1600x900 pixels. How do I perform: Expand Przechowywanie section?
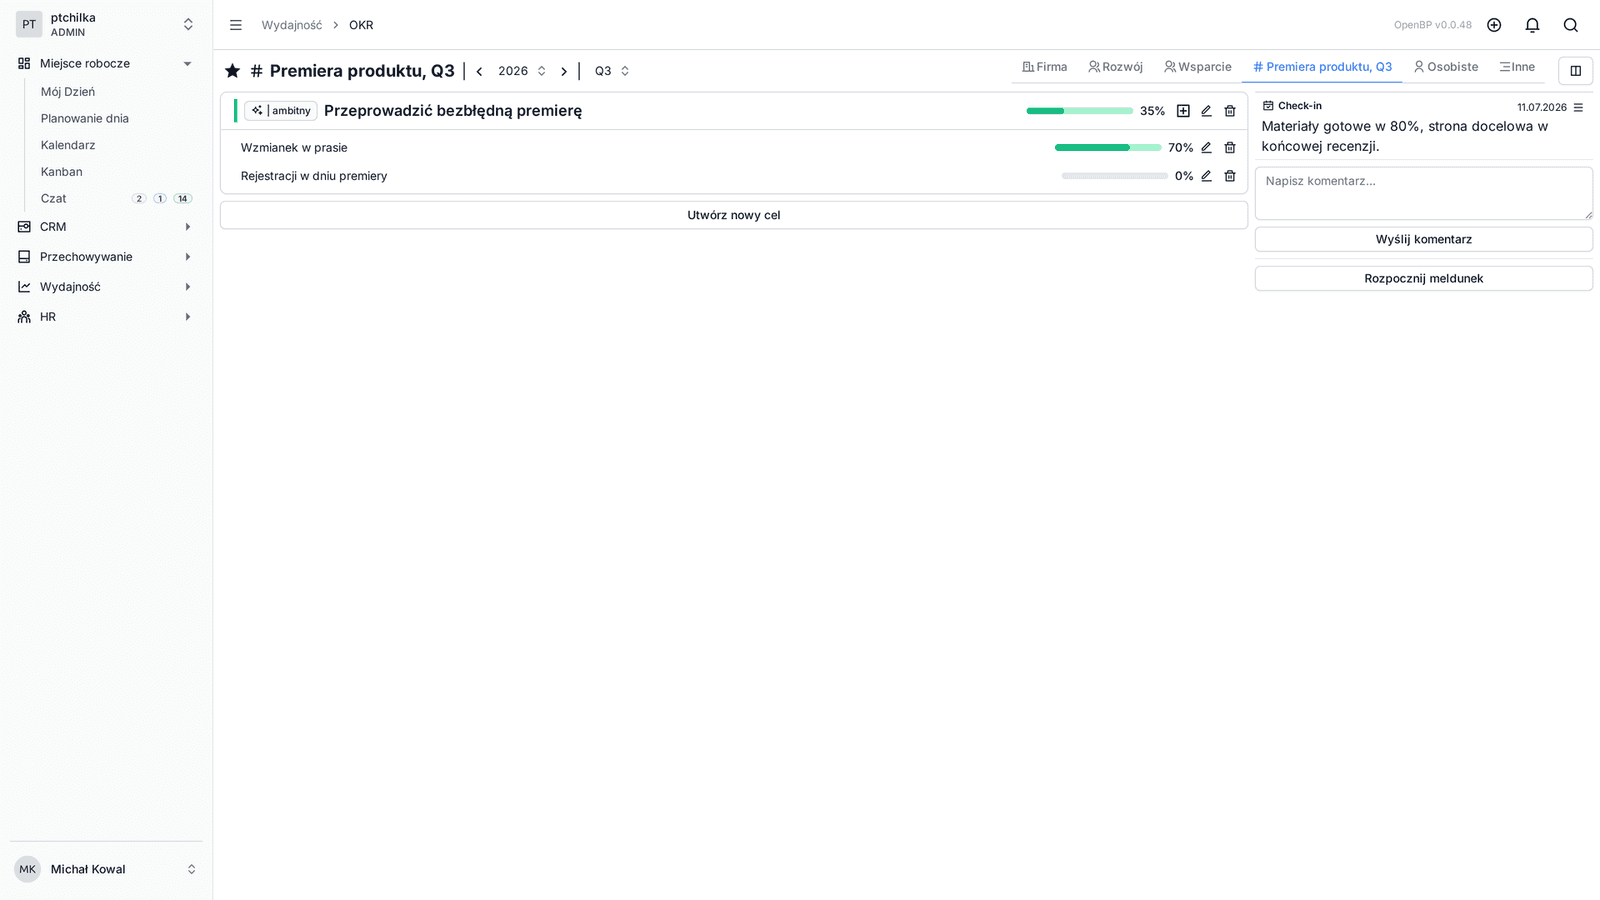[x=105, y=257]
